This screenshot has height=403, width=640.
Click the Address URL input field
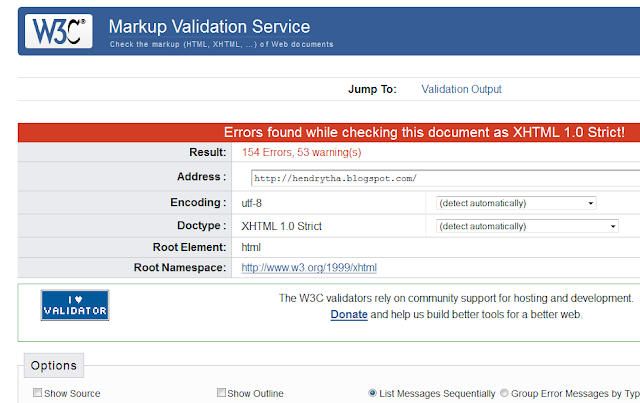(445, 178)
